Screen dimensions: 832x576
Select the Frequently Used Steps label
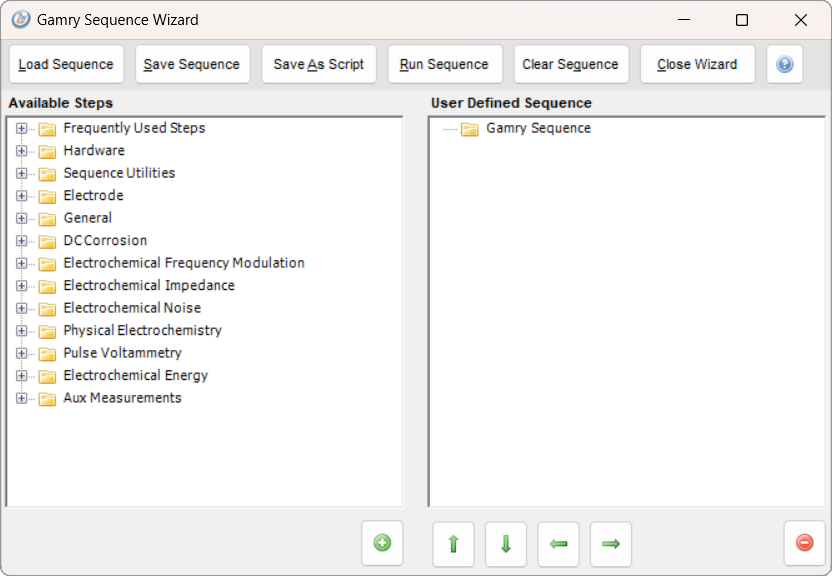(134, 128)
